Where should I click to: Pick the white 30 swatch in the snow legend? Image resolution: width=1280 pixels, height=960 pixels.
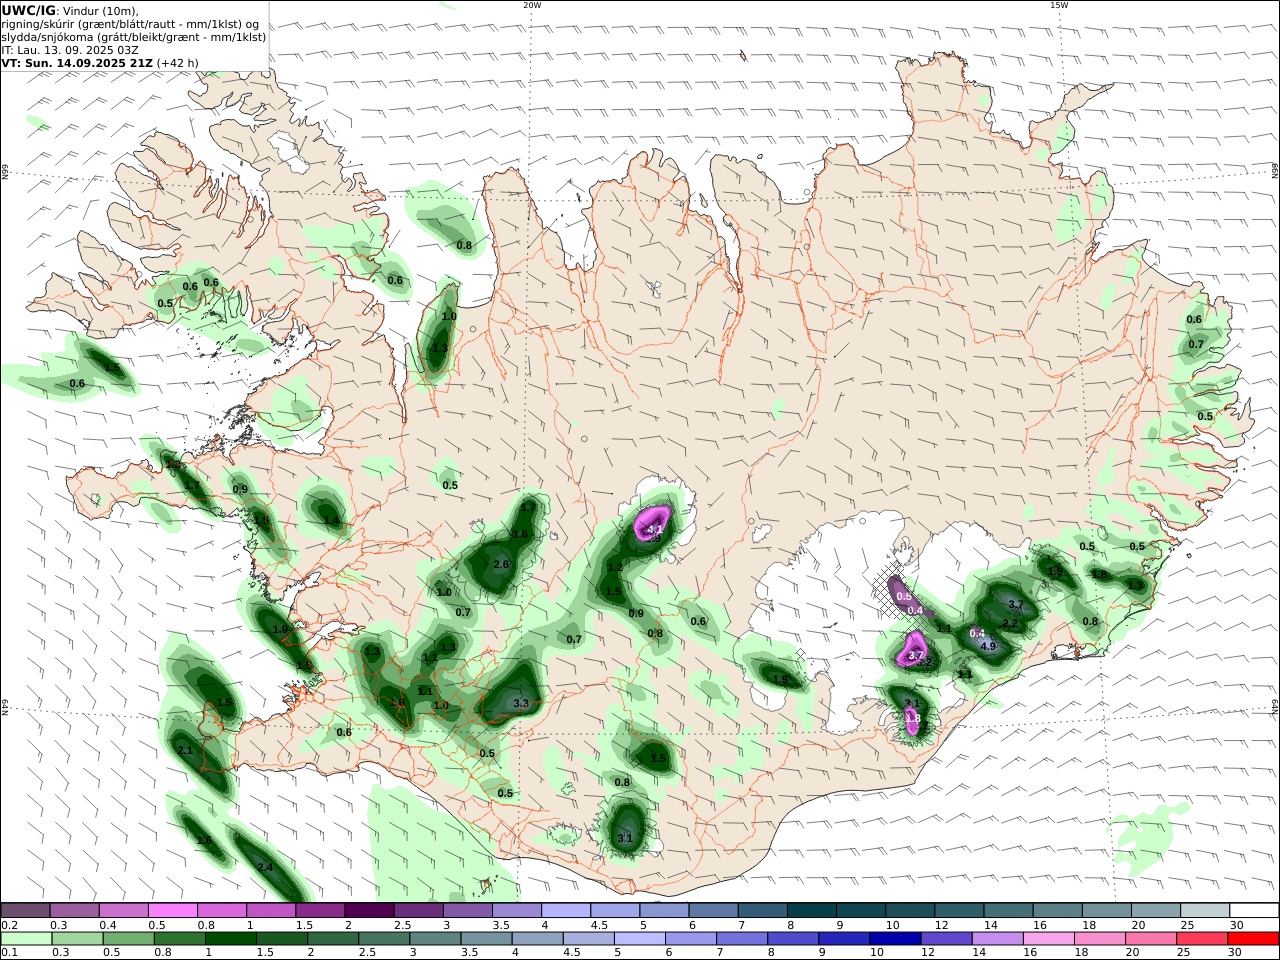point(1253,910)
